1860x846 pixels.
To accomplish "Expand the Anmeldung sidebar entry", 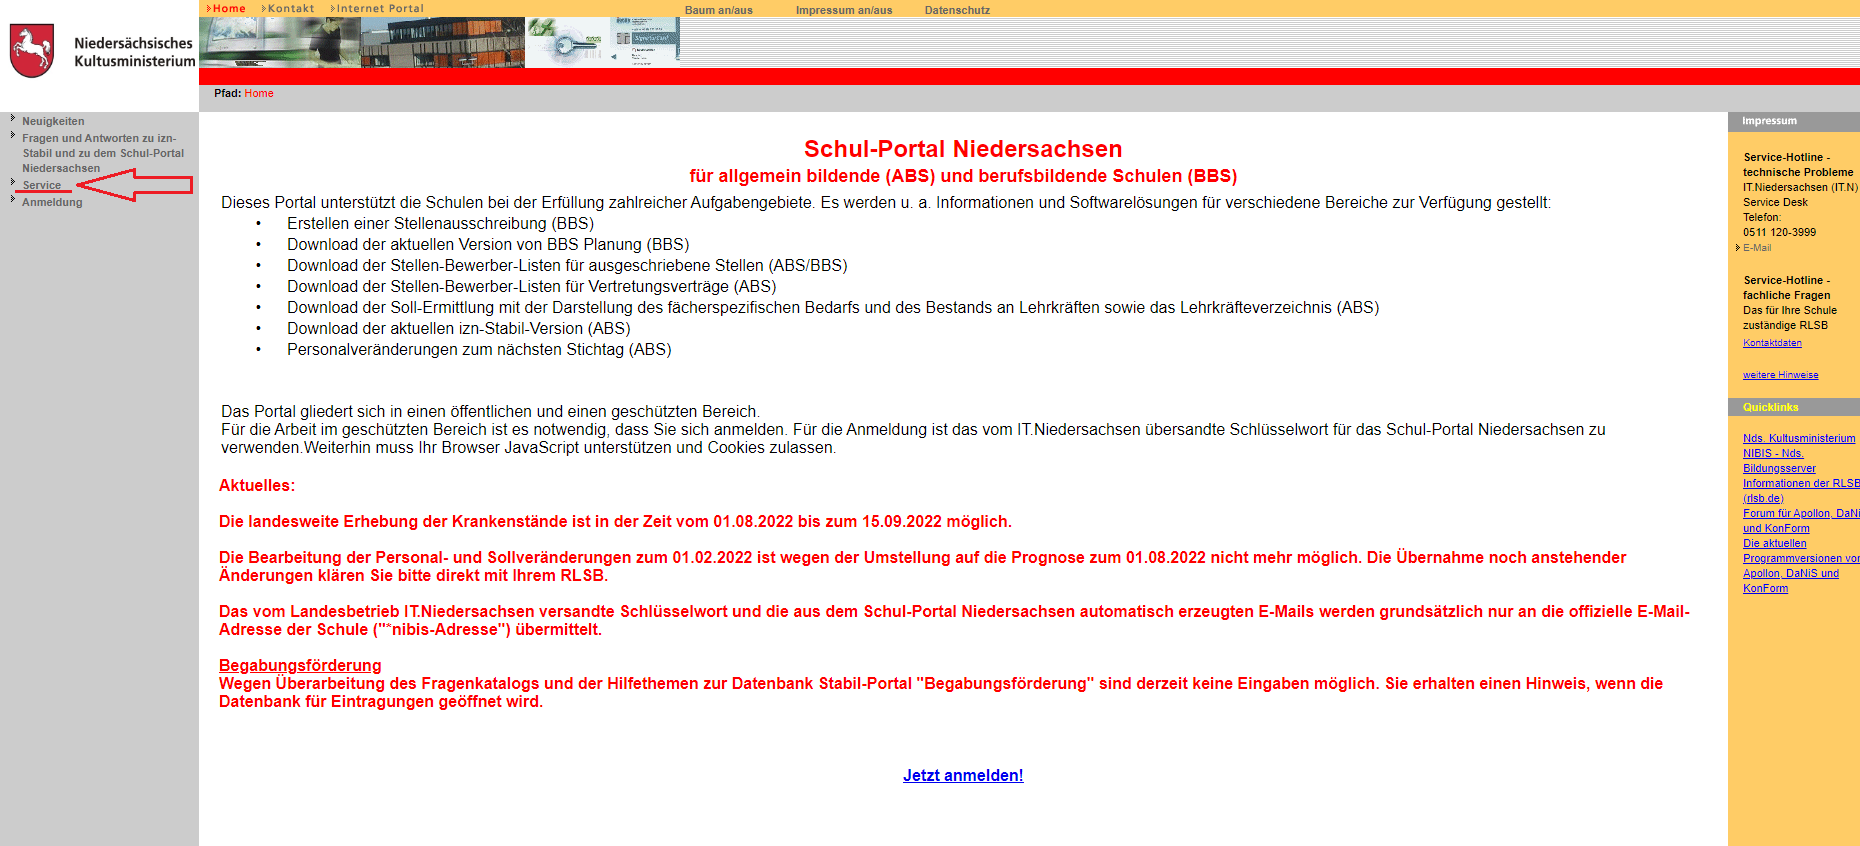I will (52, 202).
